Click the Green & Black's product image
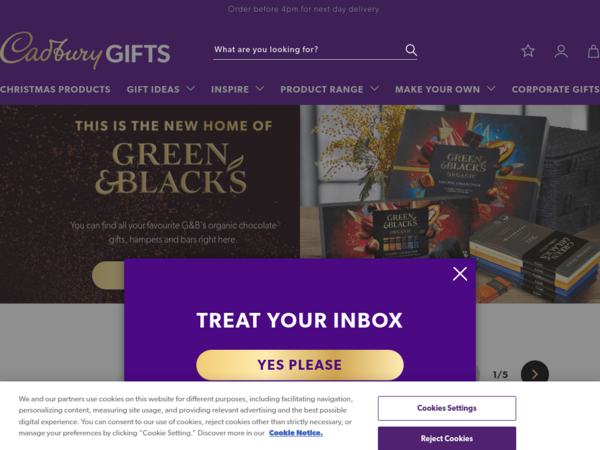Viewport: 600px width, 450px height. click(x=450, y=204)
